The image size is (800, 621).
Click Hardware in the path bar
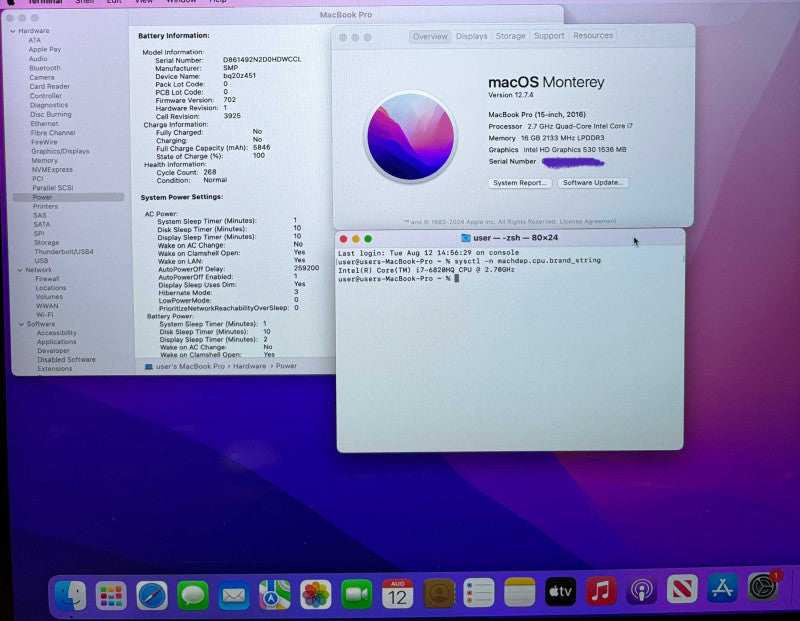(x=249, y=366)
